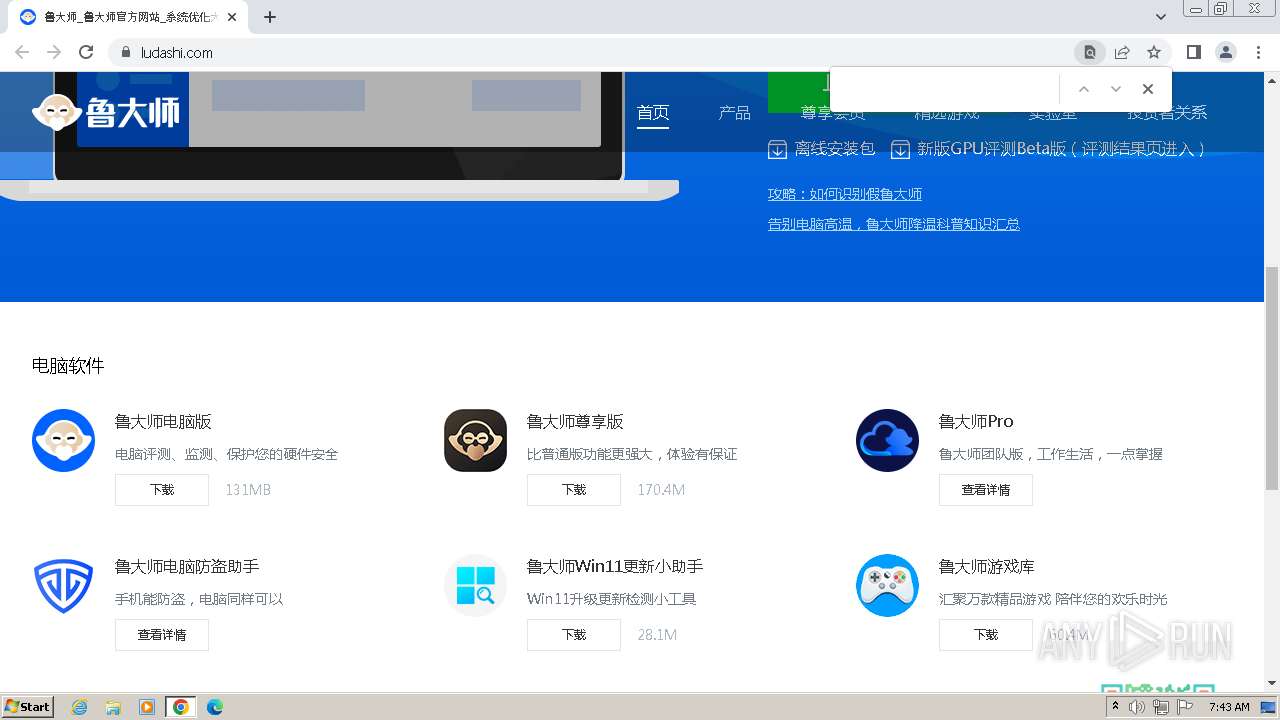1280x720 pixels.
Task: Open the Chrome side panel icon
Action: pos(1193,52)
